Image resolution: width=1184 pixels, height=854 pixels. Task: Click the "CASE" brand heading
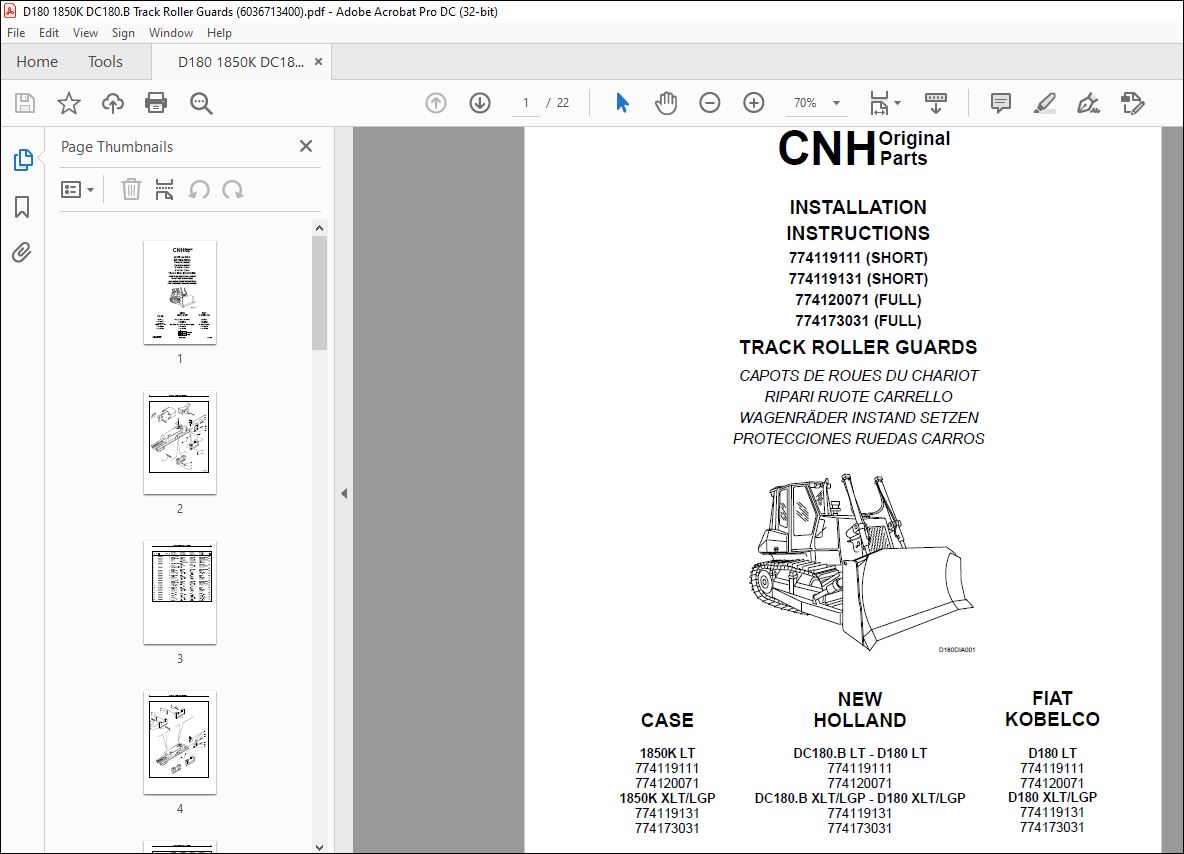(x=667, y=720)
